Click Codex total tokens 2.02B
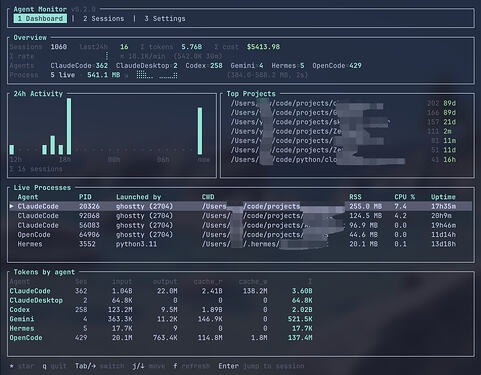Viewport: 481px width, 375px height. 302,310
